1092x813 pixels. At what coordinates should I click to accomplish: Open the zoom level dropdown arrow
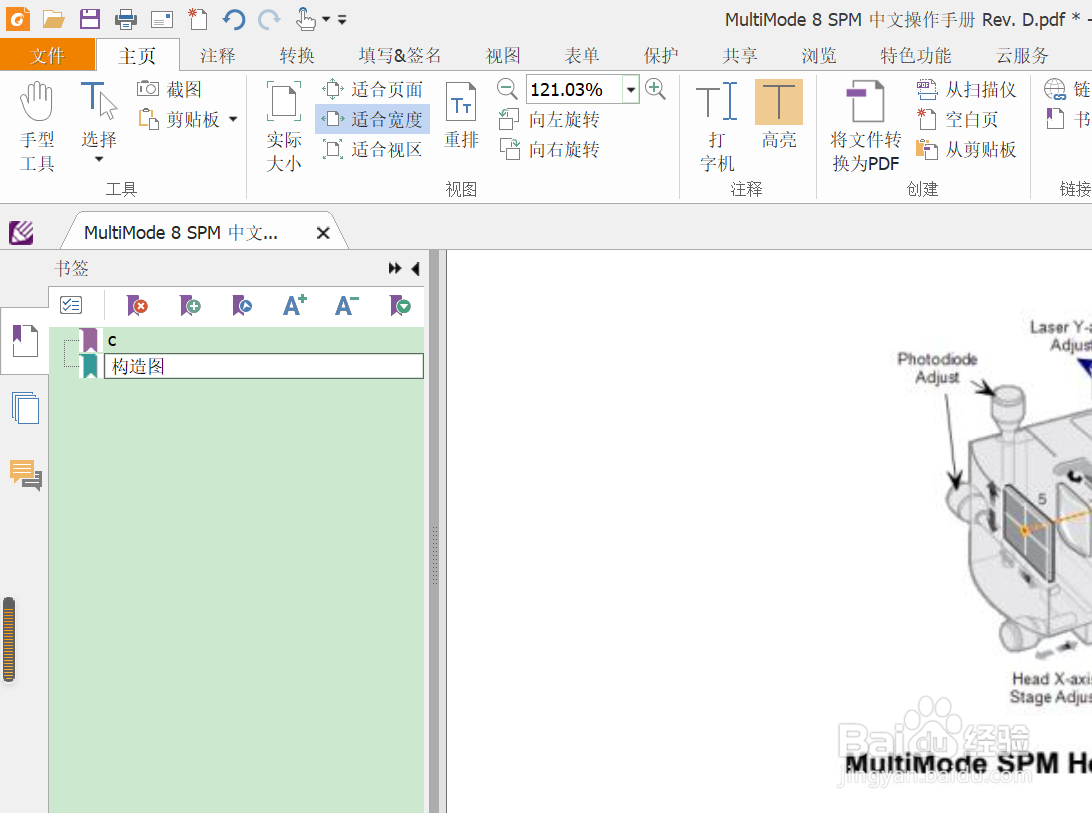click(x=631, y=89)
